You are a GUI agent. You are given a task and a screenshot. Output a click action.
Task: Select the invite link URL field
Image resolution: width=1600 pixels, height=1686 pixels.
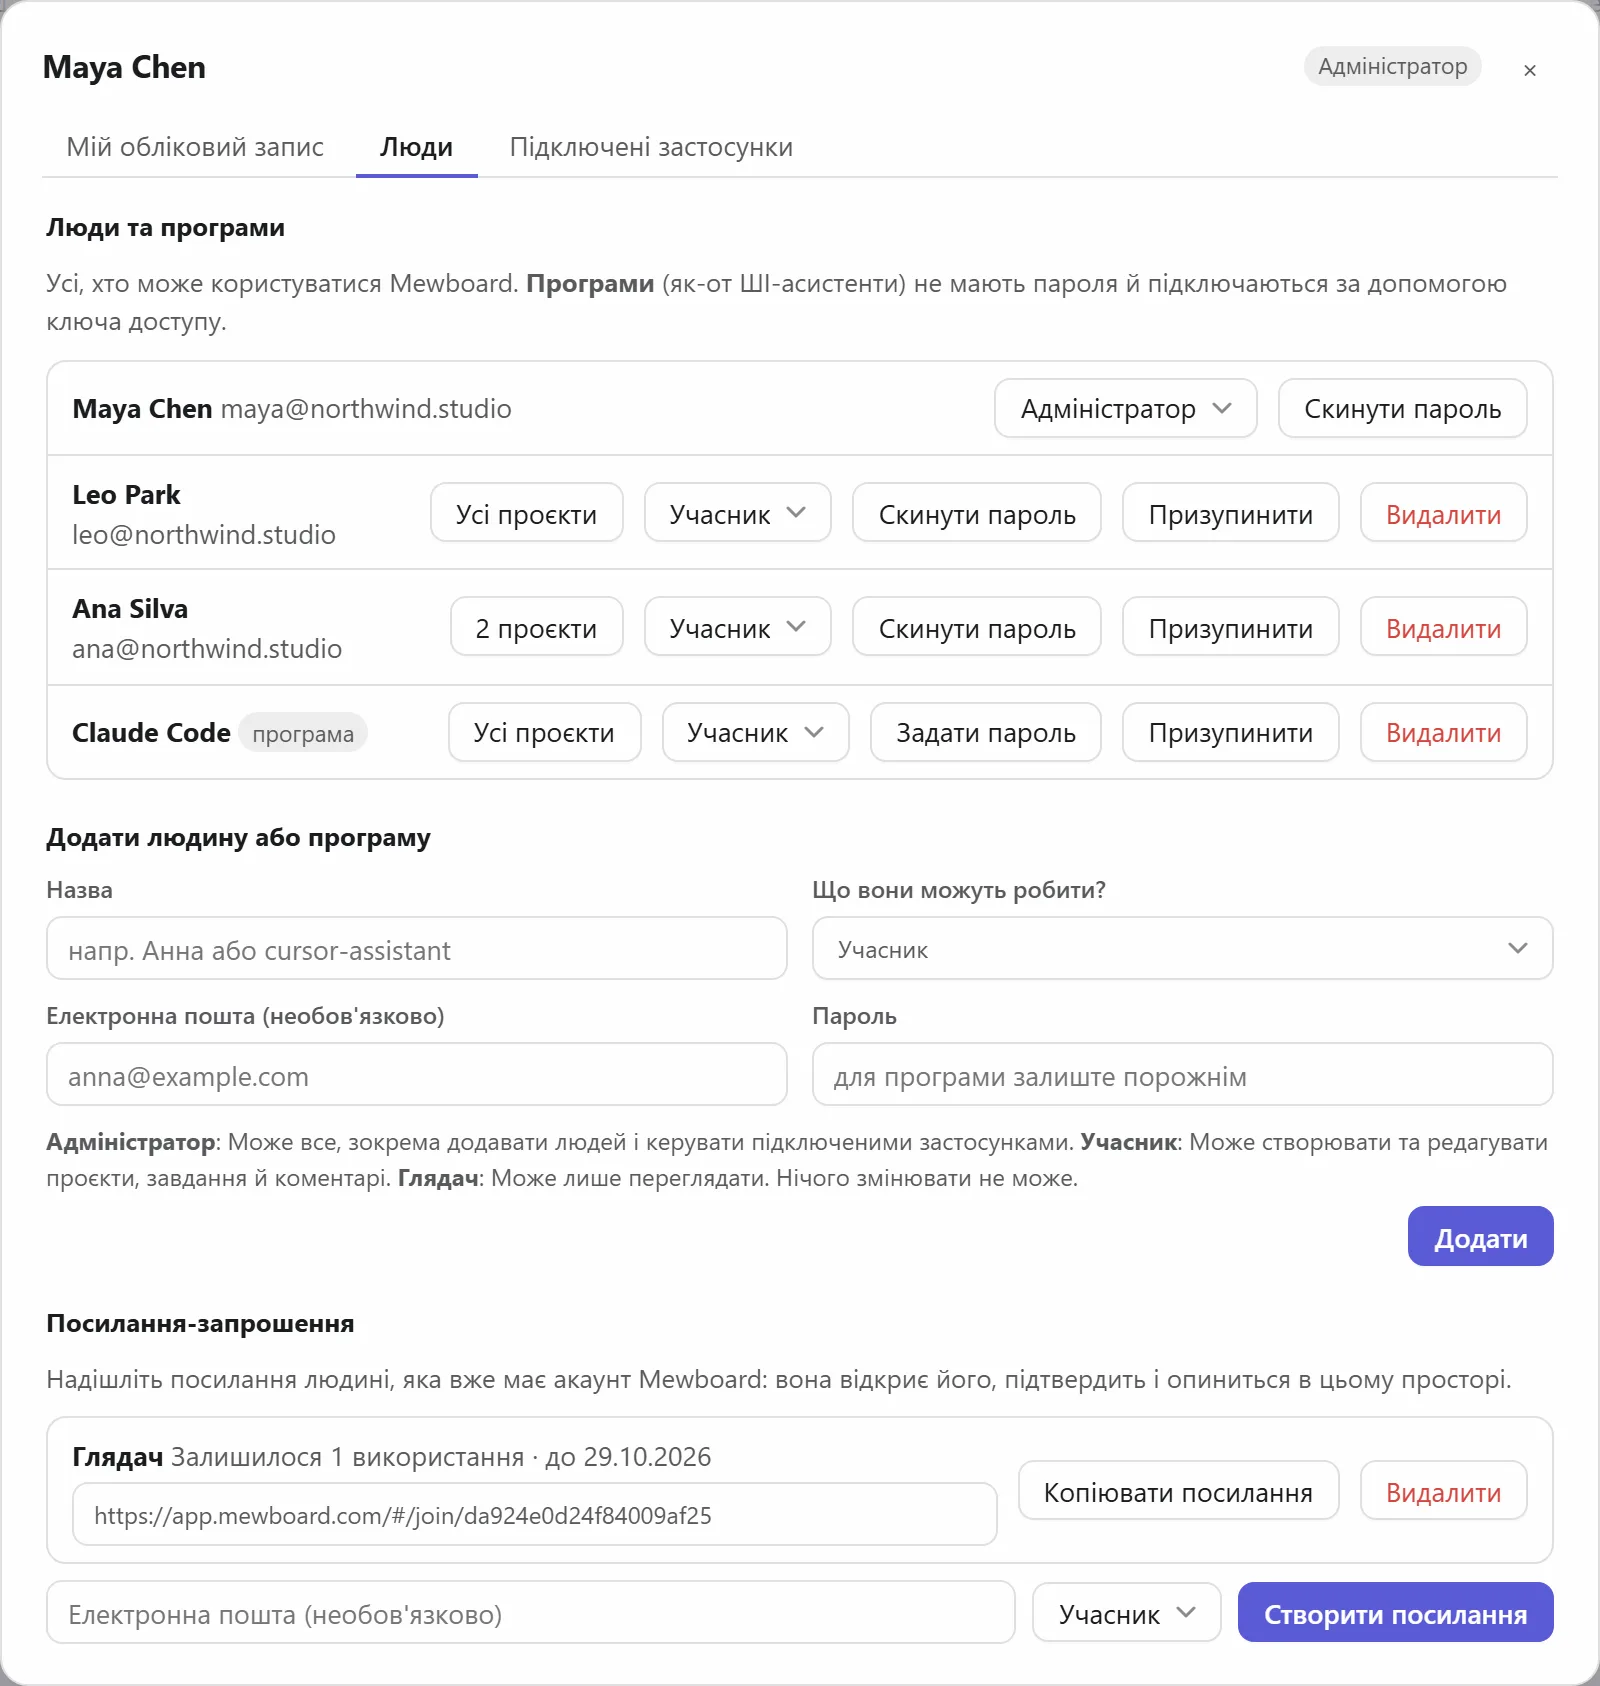point(534,1514)
